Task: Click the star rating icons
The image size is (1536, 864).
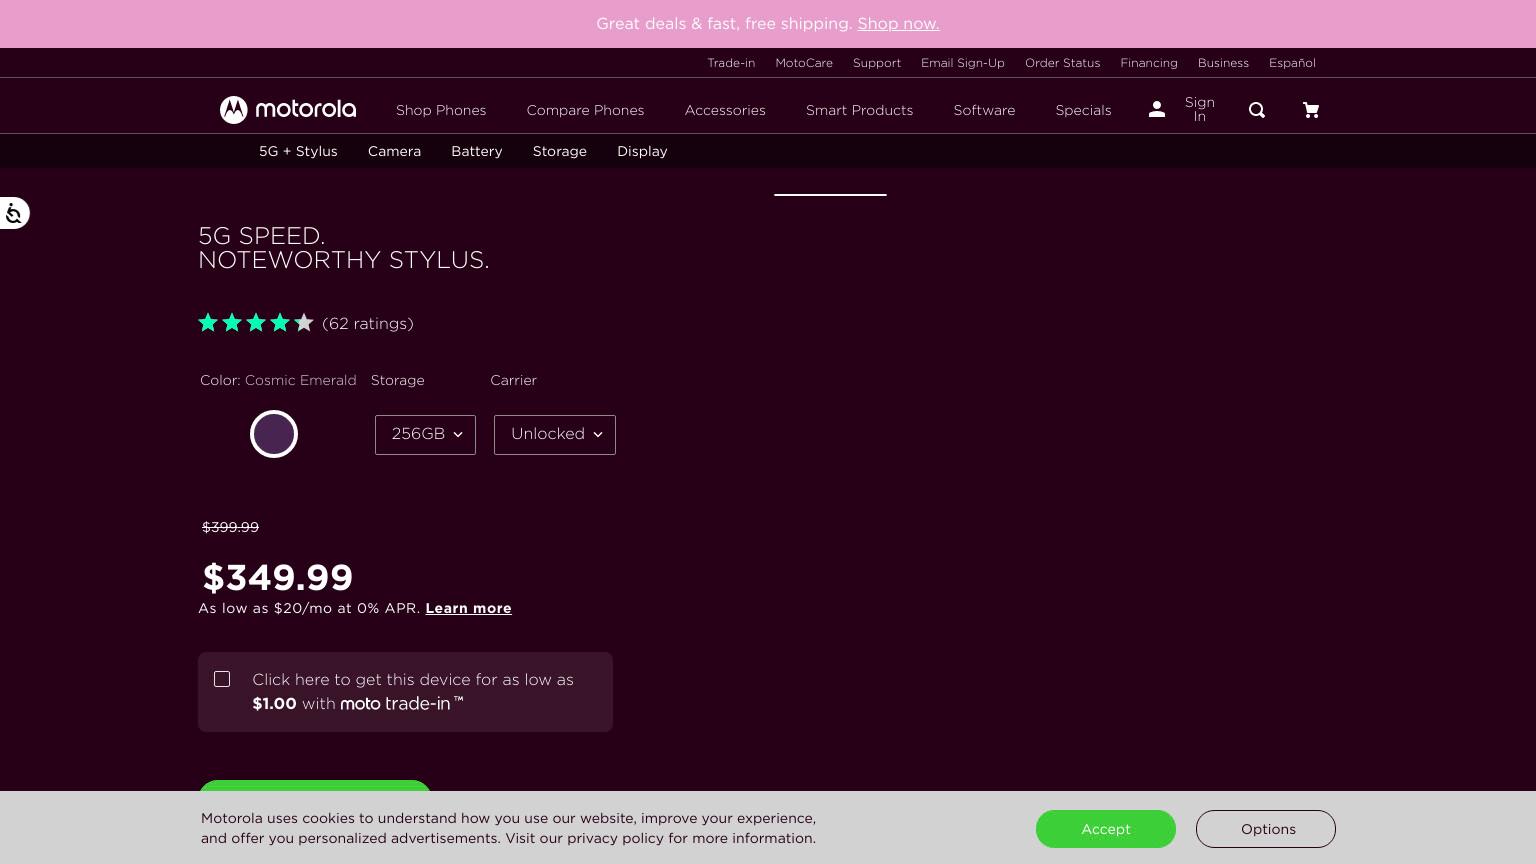Action: pyautogui.click(x=256, y=322)
